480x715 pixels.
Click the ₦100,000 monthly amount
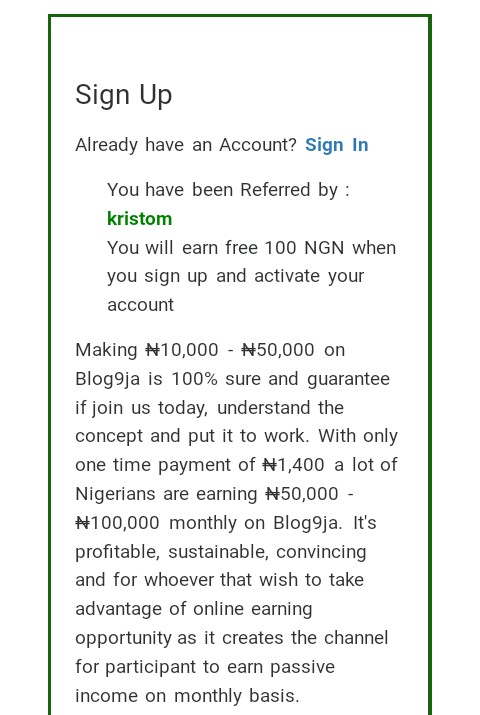pos(117,523)
